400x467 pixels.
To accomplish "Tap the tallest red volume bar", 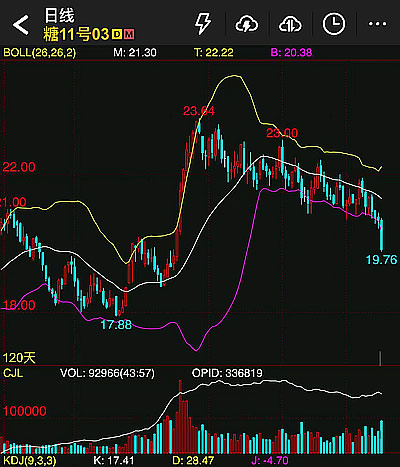I will [180, 417].
